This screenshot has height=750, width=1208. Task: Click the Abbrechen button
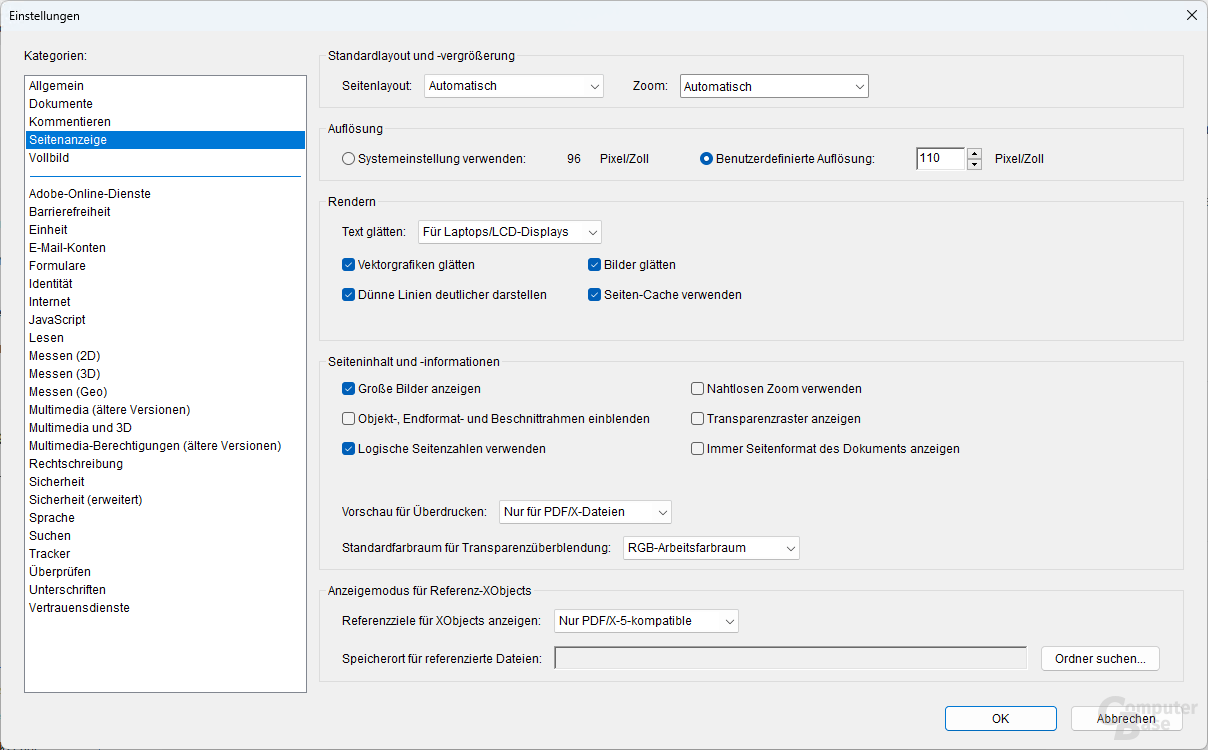pos(1126,718)
